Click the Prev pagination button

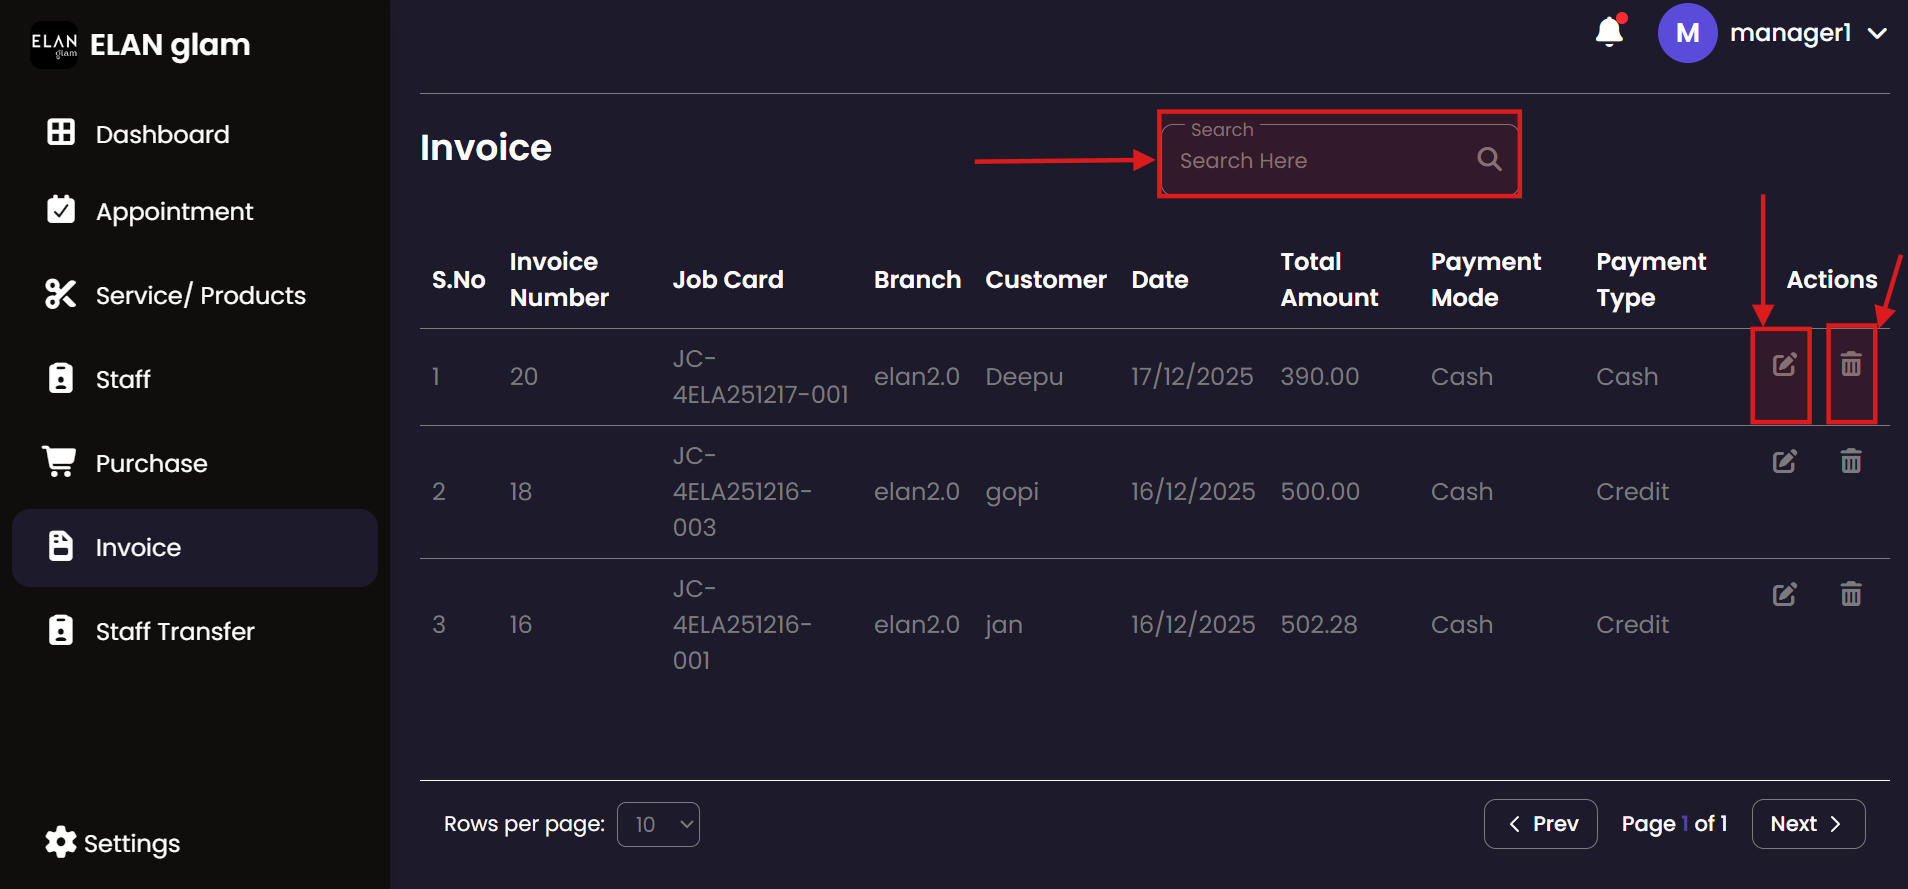1540,824
